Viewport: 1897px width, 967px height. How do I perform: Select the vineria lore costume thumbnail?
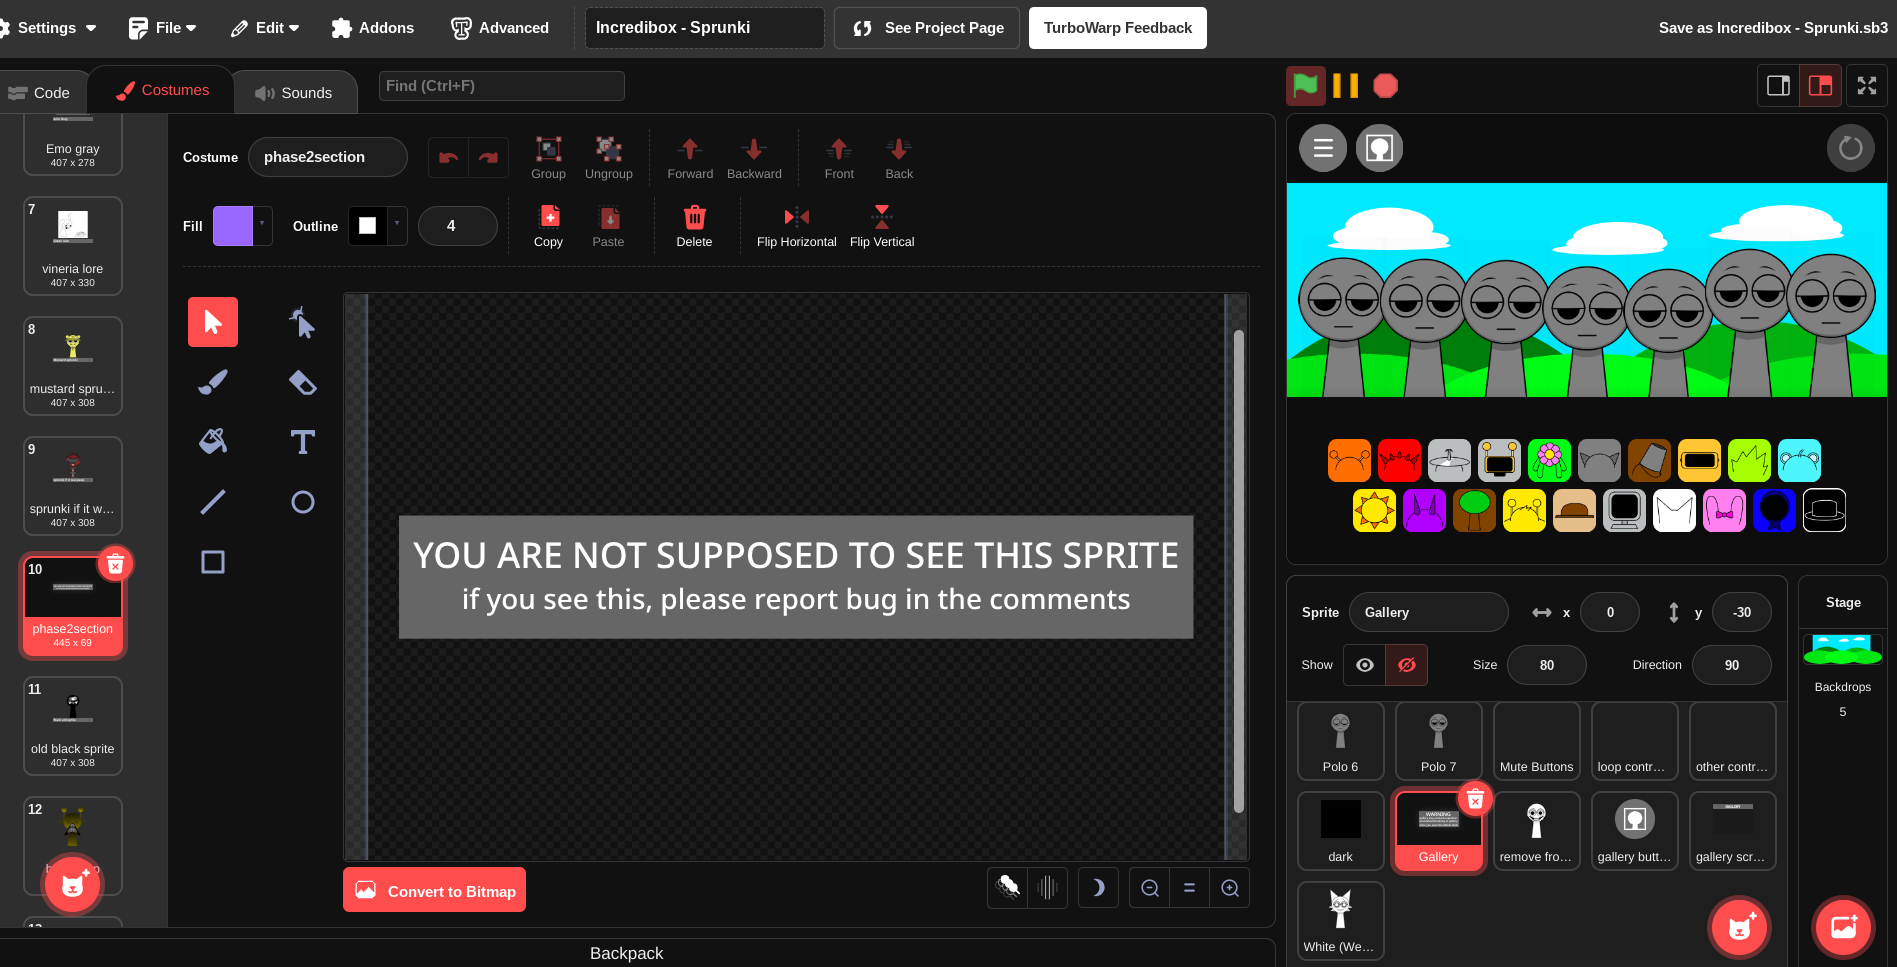point(73,246)
